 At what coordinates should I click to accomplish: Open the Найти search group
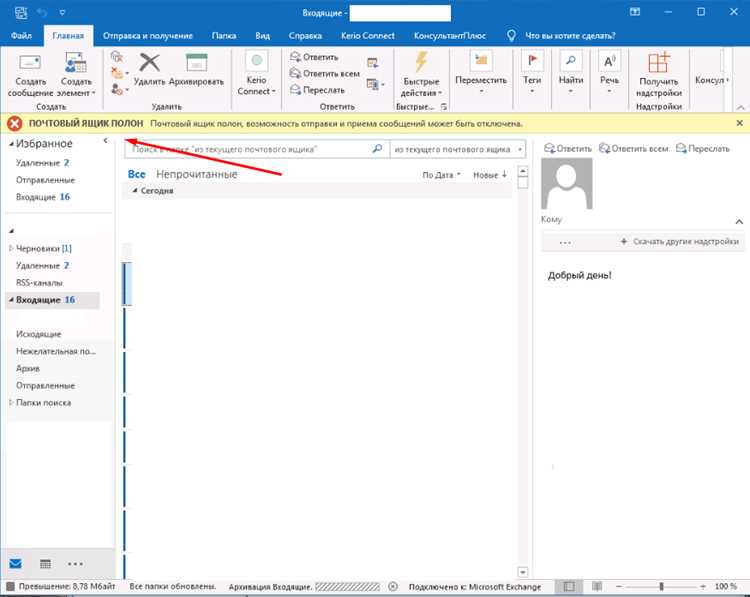[x=571, y=72]
